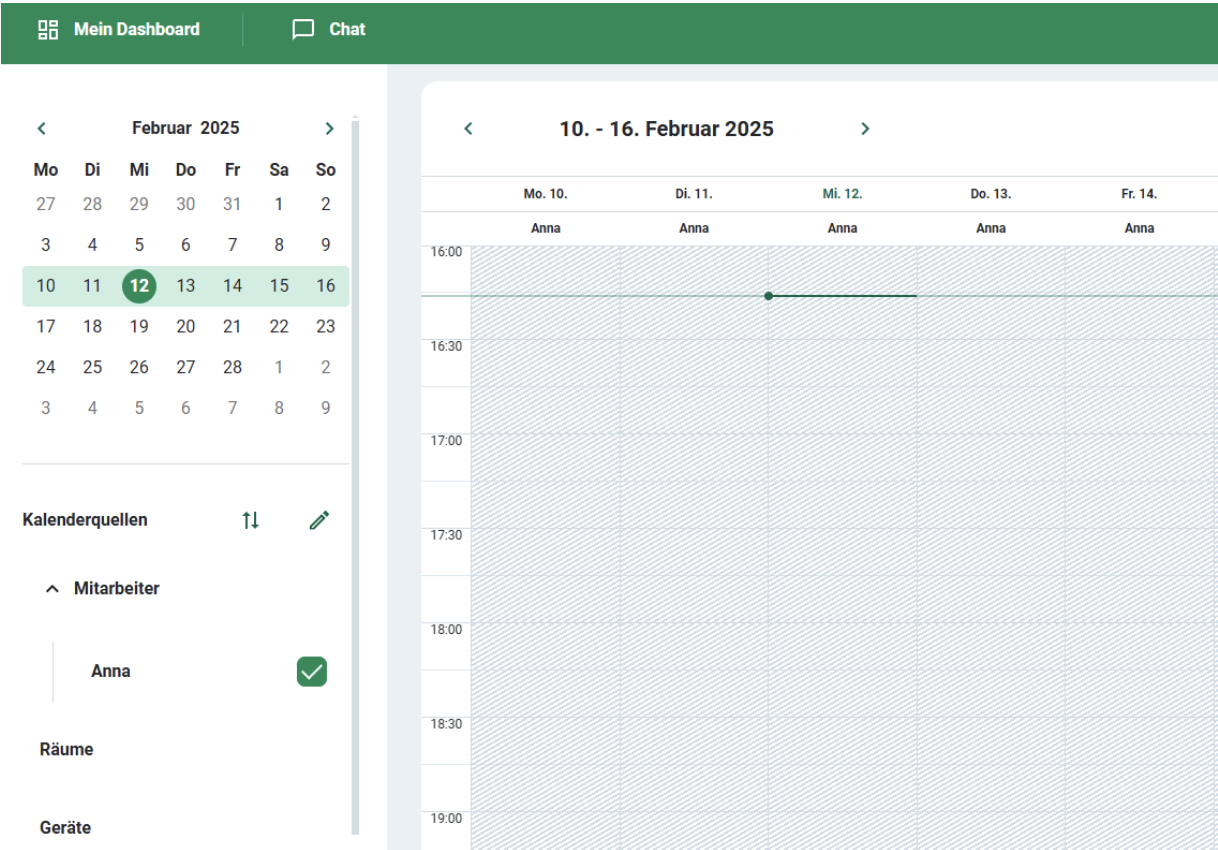The width and height of the screenshot is (1218, 850).
Task: Select February 28 in mini calendar
Action: pos(232,367)
